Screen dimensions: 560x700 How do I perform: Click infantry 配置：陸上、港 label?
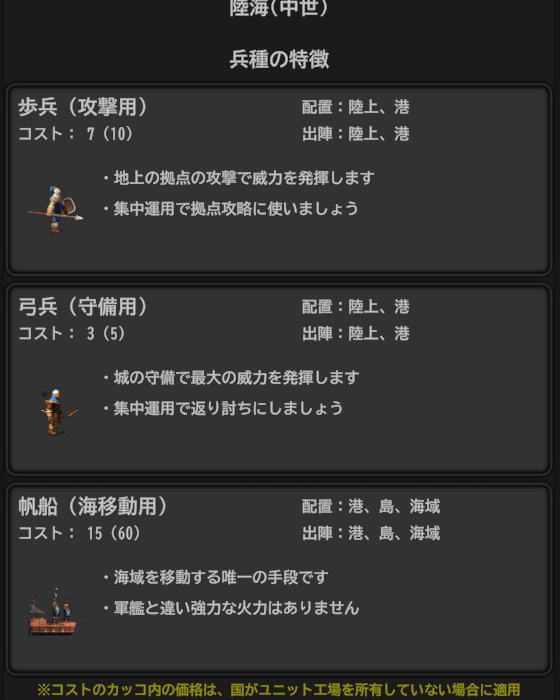355,107
